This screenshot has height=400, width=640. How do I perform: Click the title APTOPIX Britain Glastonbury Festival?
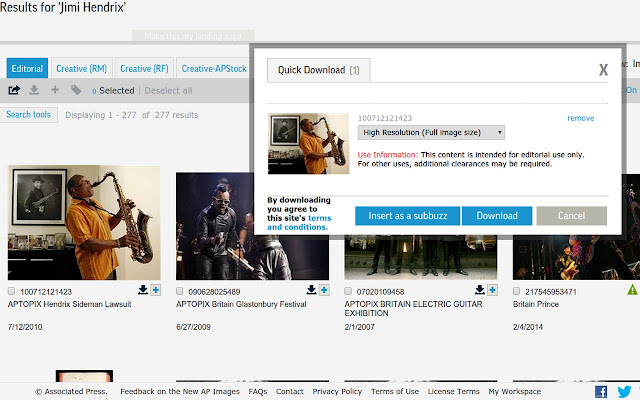[241, 304]
